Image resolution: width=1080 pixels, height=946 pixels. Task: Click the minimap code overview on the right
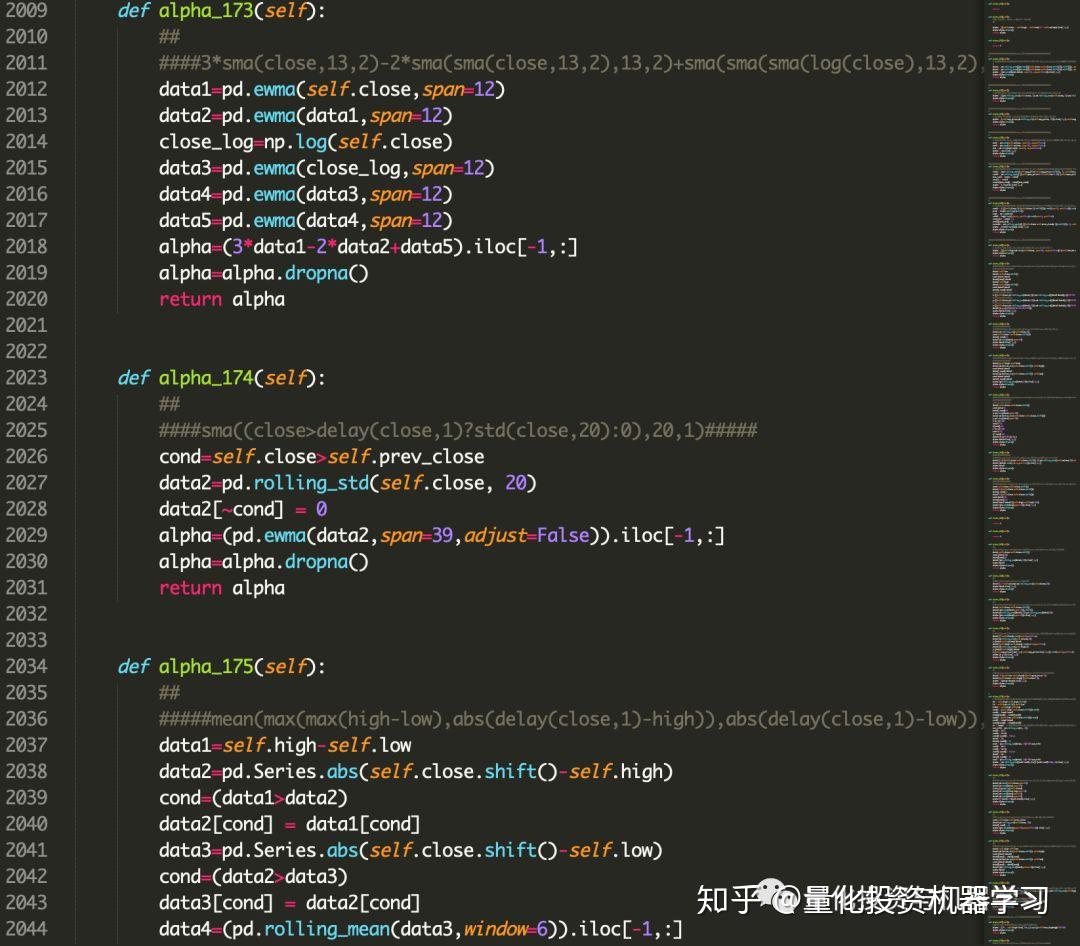1032,473
